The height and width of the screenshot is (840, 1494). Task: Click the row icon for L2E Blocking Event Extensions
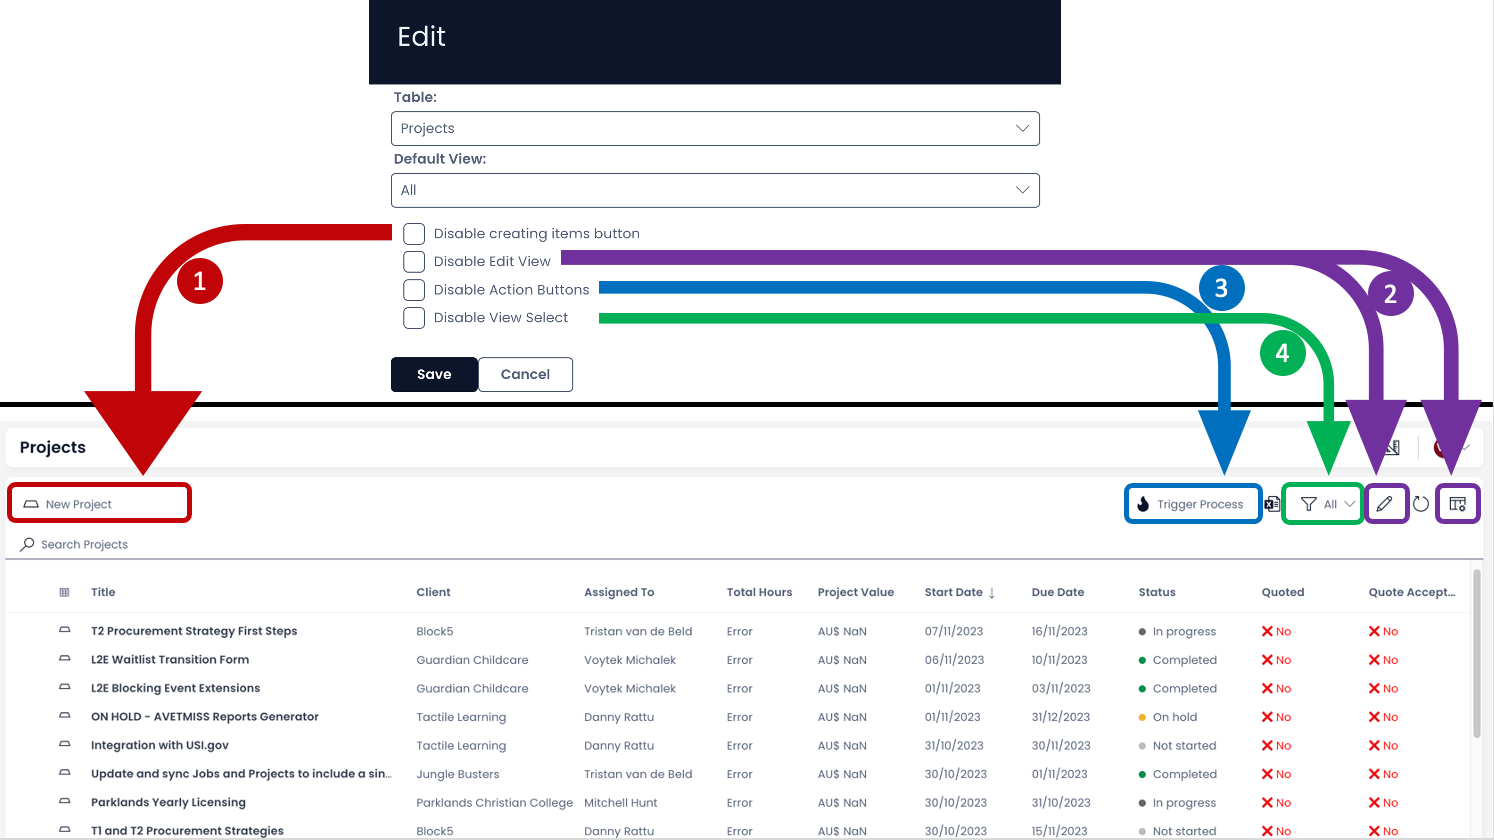pos(65,688)
